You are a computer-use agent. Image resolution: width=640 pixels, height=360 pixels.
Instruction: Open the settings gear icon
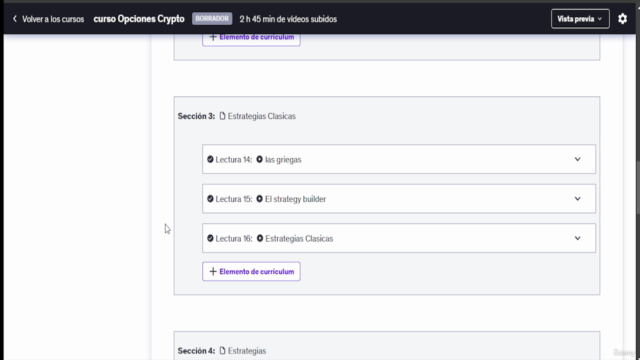click(x=622, y=19)
